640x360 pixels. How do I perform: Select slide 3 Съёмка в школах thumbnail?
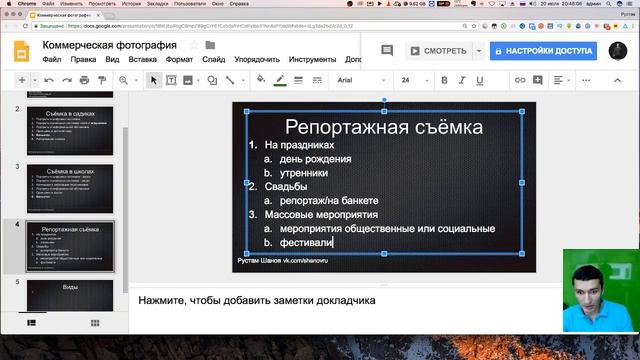click(x=70, y=189)
